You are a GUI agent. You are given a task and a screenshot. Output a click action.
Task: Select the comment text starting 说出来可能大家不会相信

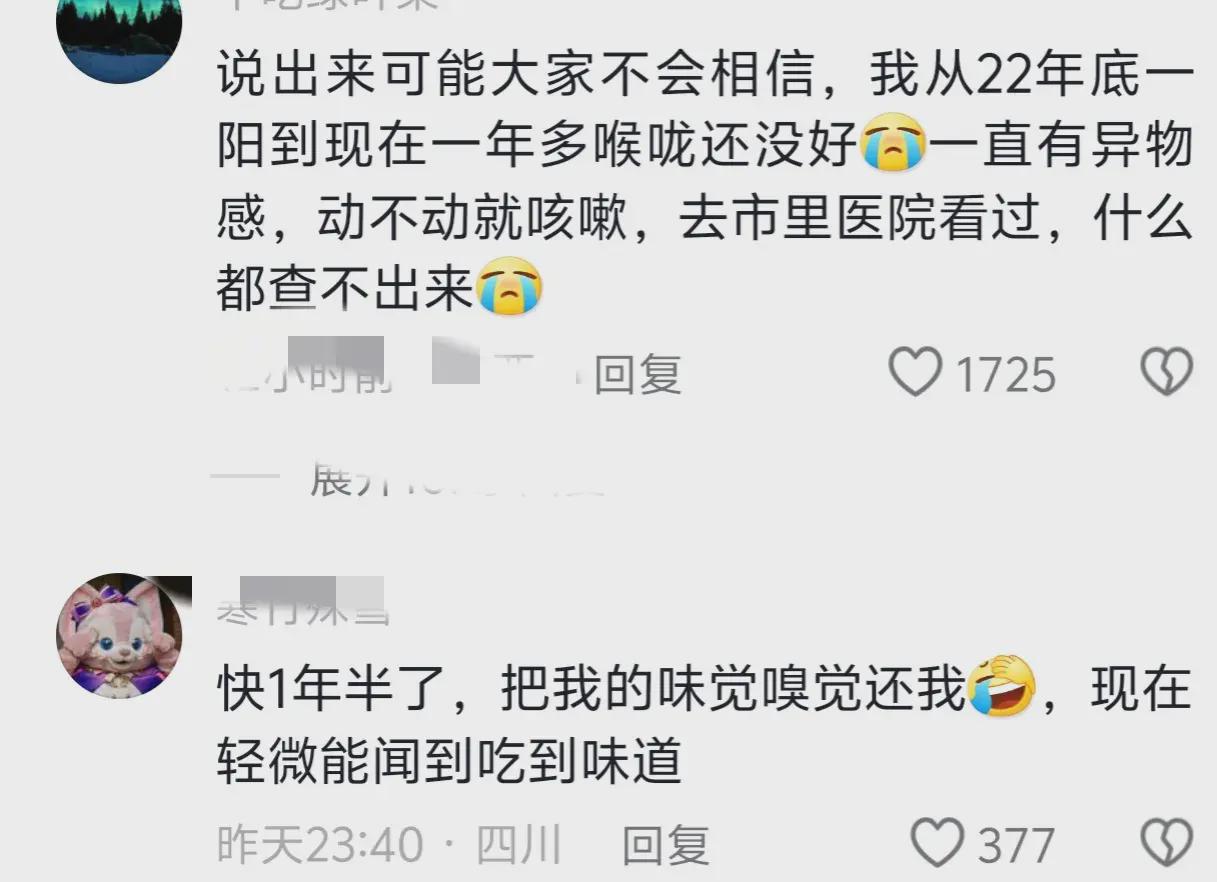coord(704,181)
